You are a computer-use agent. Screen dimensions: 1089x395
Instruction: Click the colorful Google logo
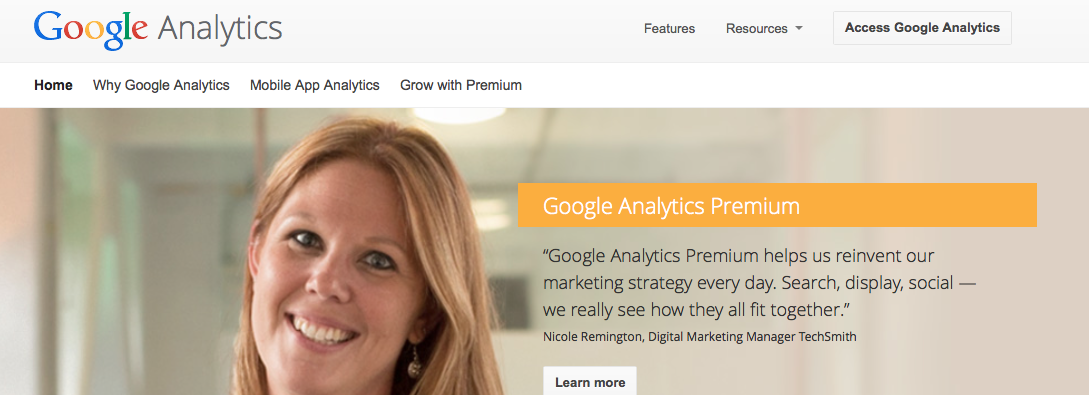[x=90, y=29]
